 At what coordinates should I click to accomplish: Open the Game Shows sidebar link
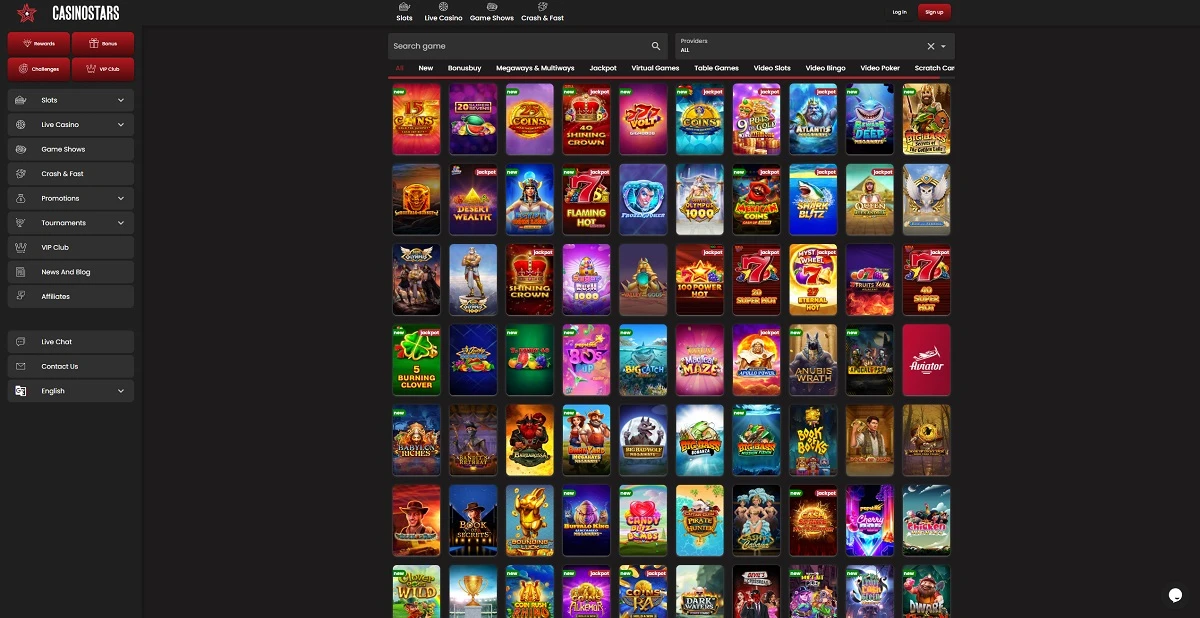[70, 149]
